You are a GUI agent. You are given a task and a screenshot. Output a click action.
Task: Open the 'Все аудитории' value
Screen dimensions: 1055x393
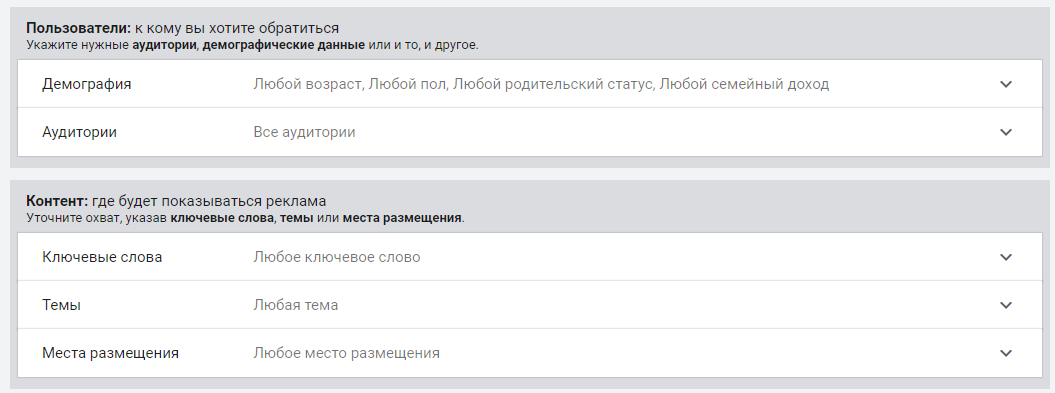[x=304, y=132]
